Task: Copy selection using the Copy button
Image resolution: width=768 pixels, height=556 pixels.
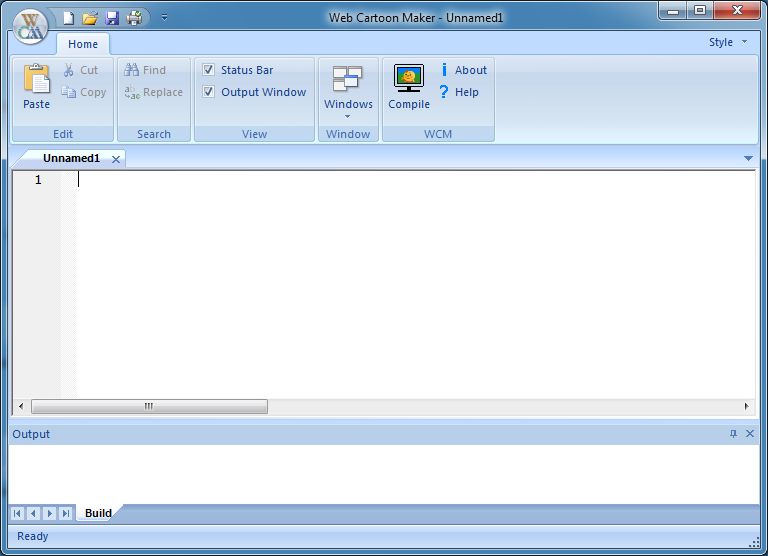Action: [84, 92]
